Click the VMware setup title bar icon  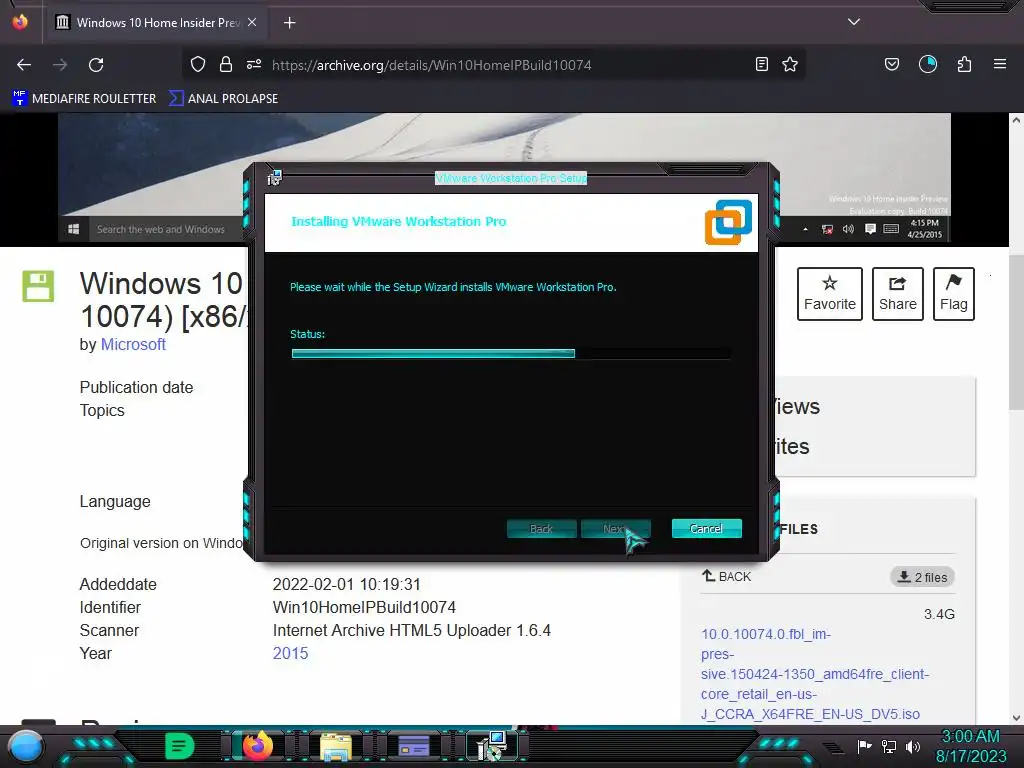274,178
